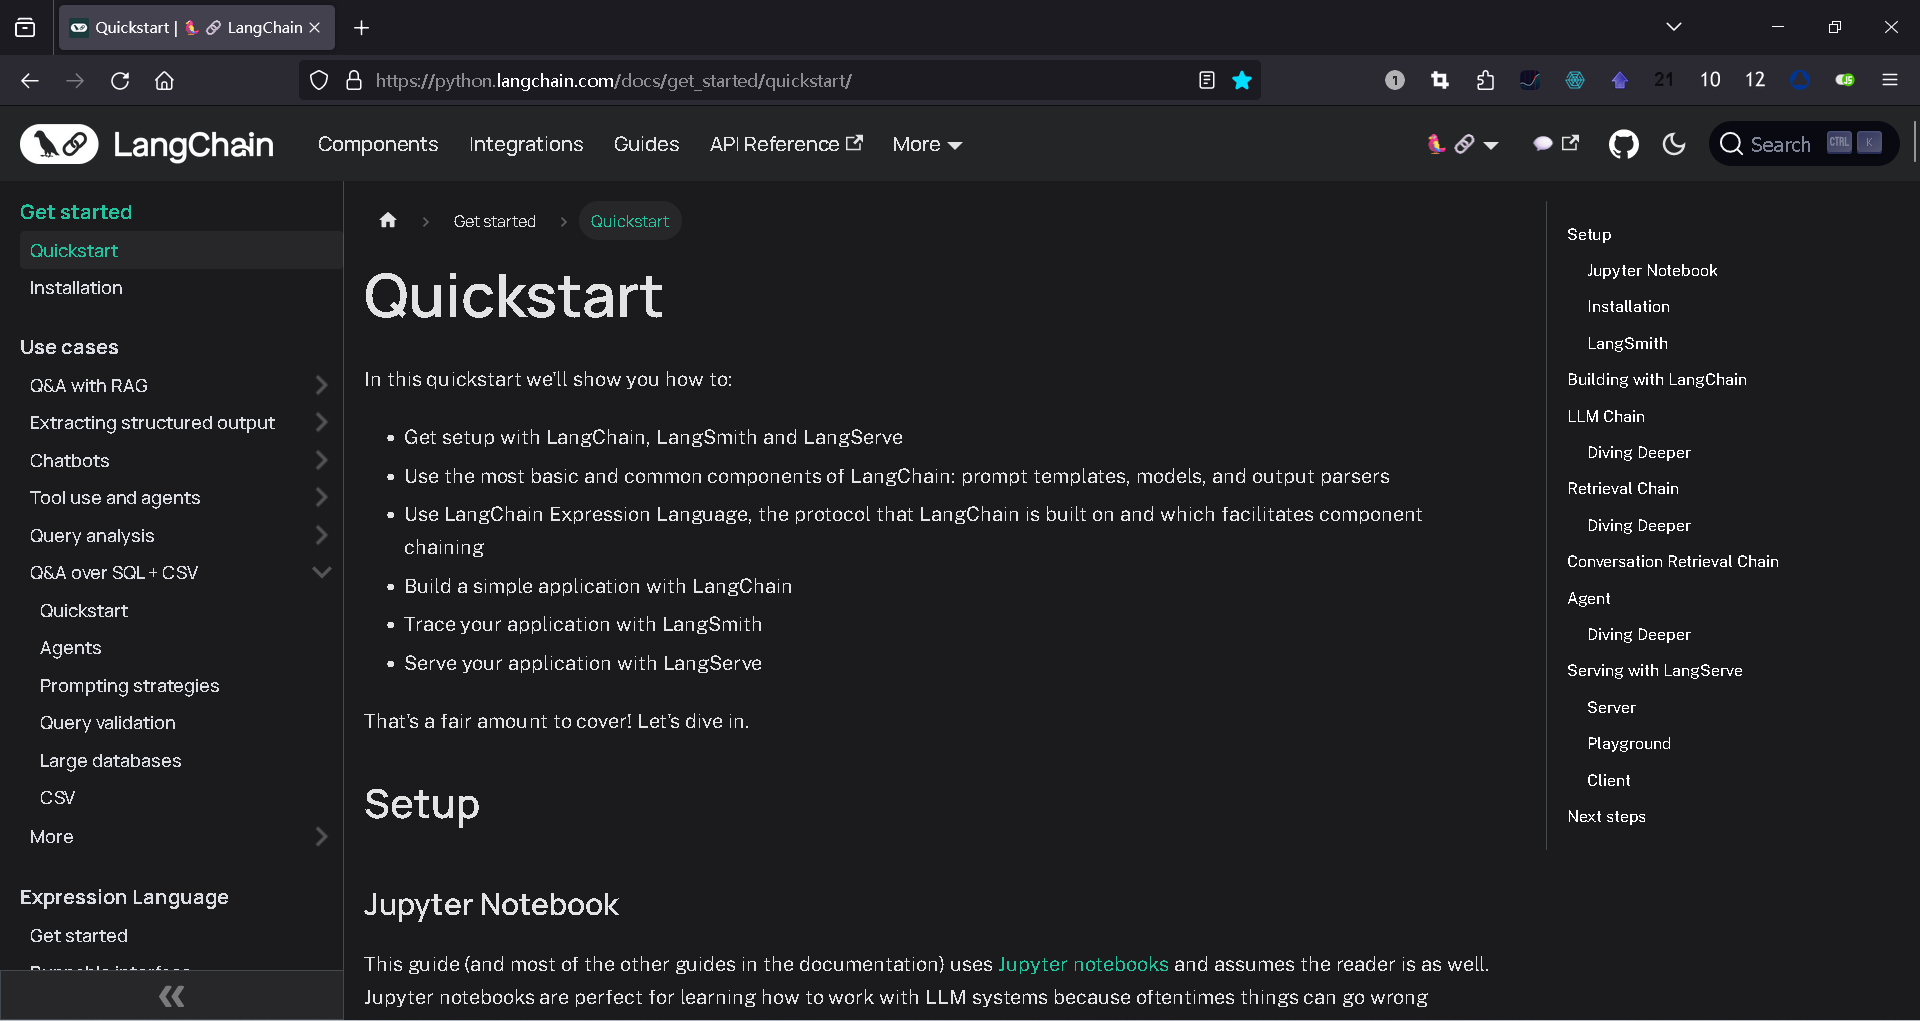
Task: Open the Integrations nav item
Action: pyautogui.click(x=526, y=145)
